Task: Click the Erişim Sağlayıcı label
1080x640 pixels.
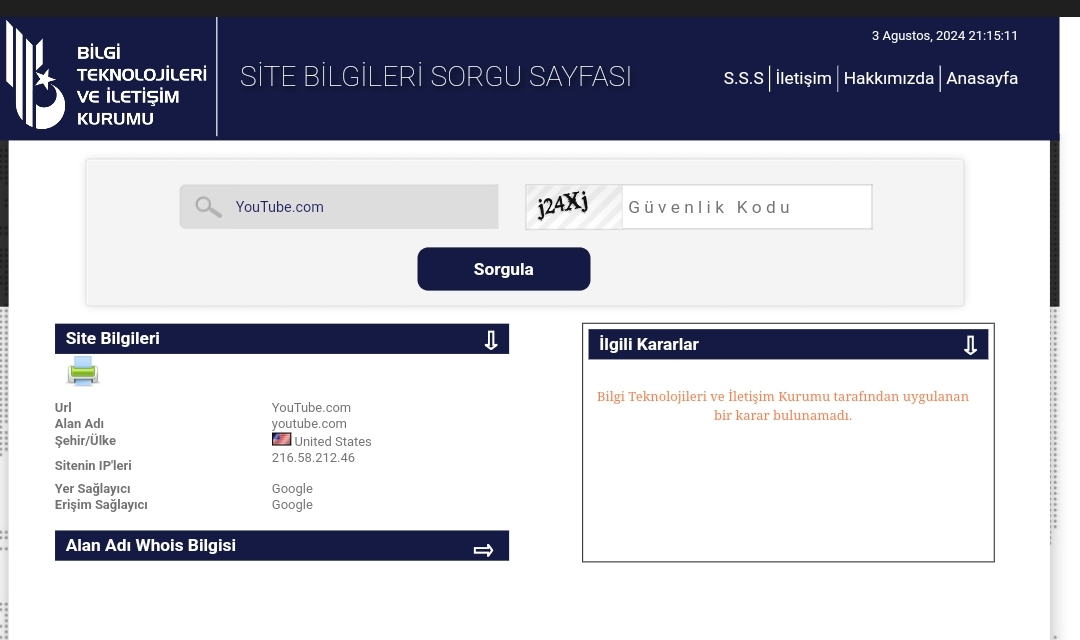Action: (101, 504)
